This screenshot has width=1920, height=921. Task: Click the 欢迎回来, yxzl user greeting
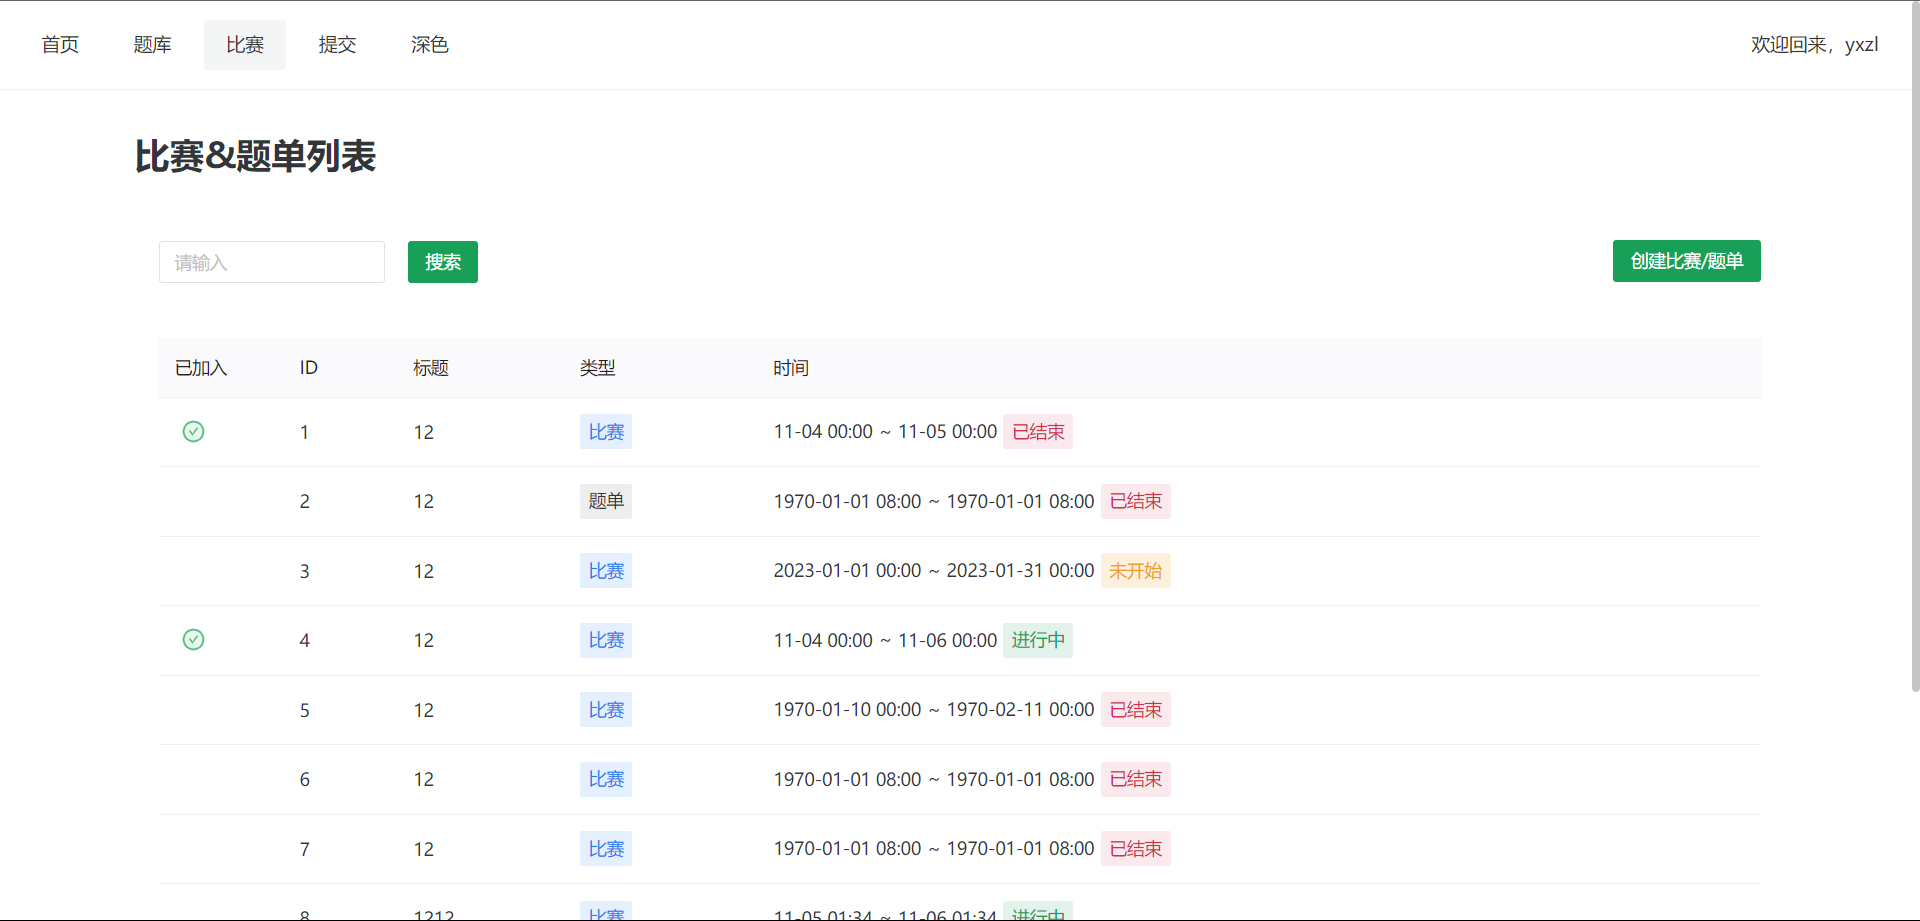1813,45
